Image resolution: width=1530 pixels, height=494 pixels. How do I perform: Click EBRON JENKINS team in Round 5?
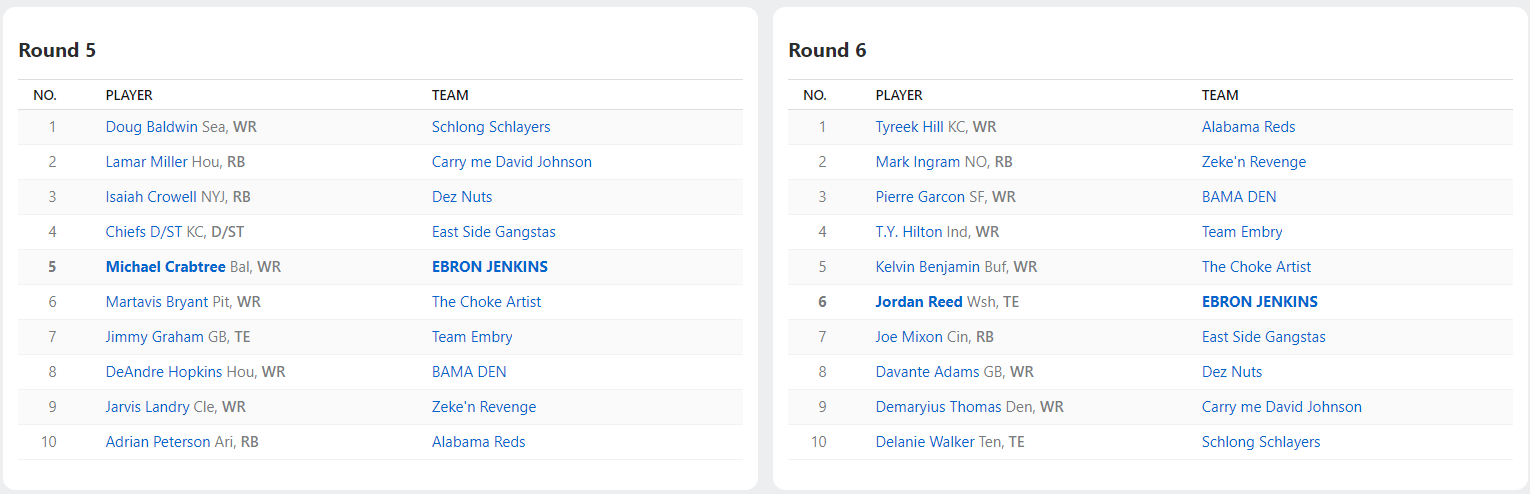pyautogui.click(x=489, y=267)
